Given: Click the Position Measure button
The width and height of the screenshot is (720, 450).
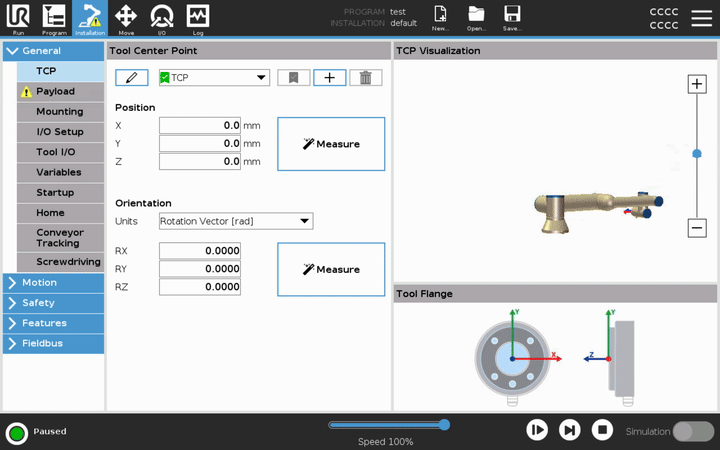Looking at the screenshot, I should tap(331, 144).
